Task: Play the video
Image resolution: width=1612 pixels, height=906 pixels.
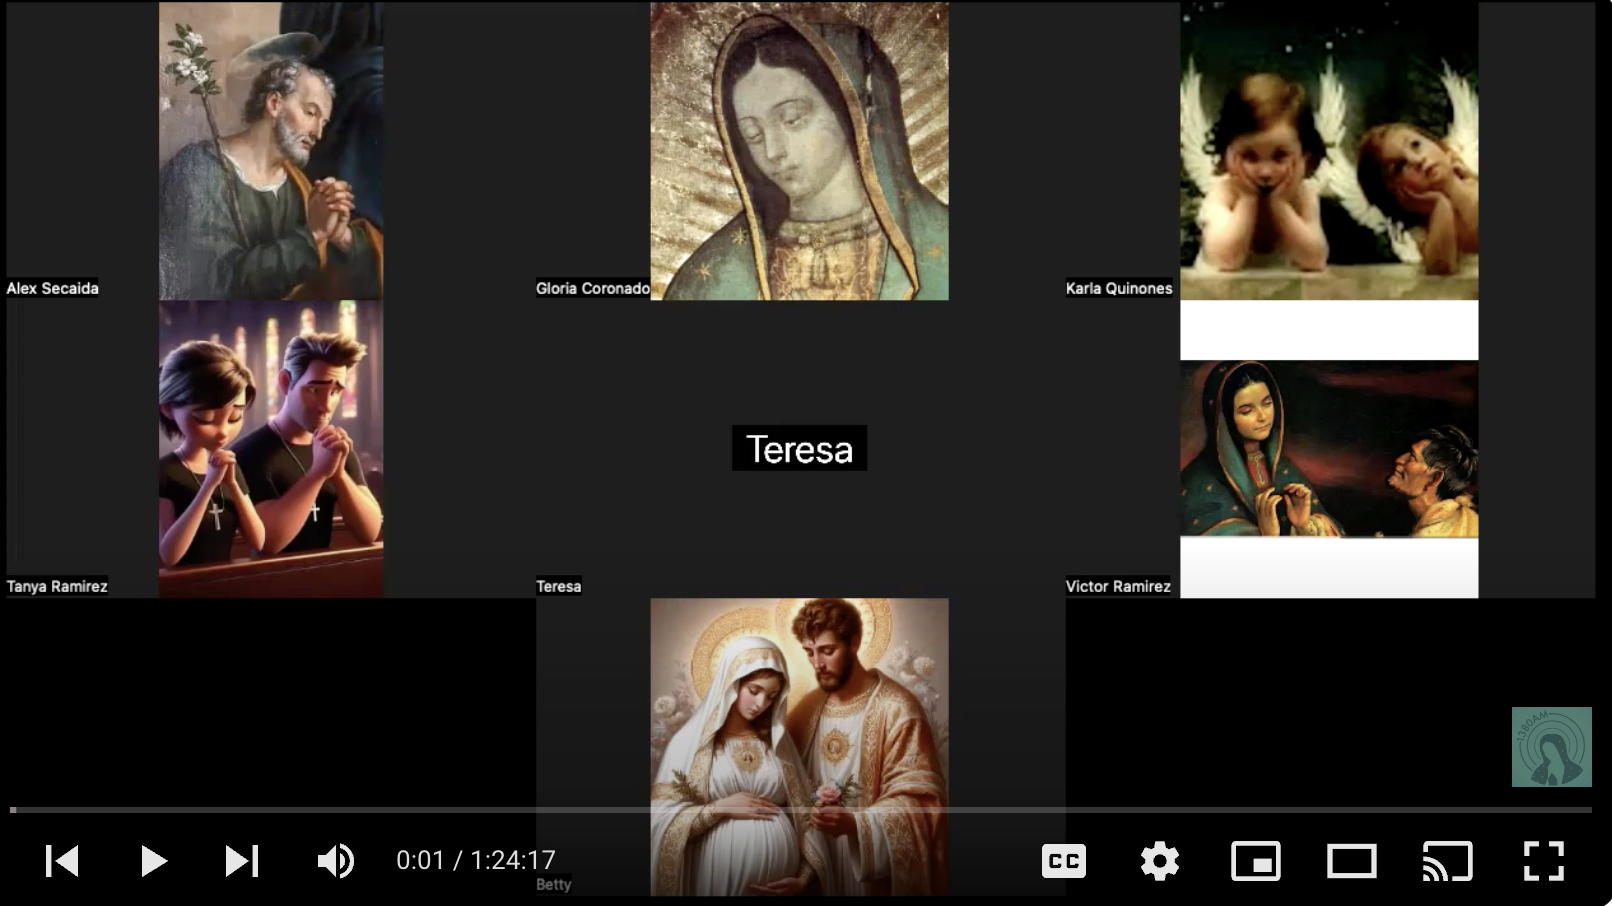Action: pos(153,861)
